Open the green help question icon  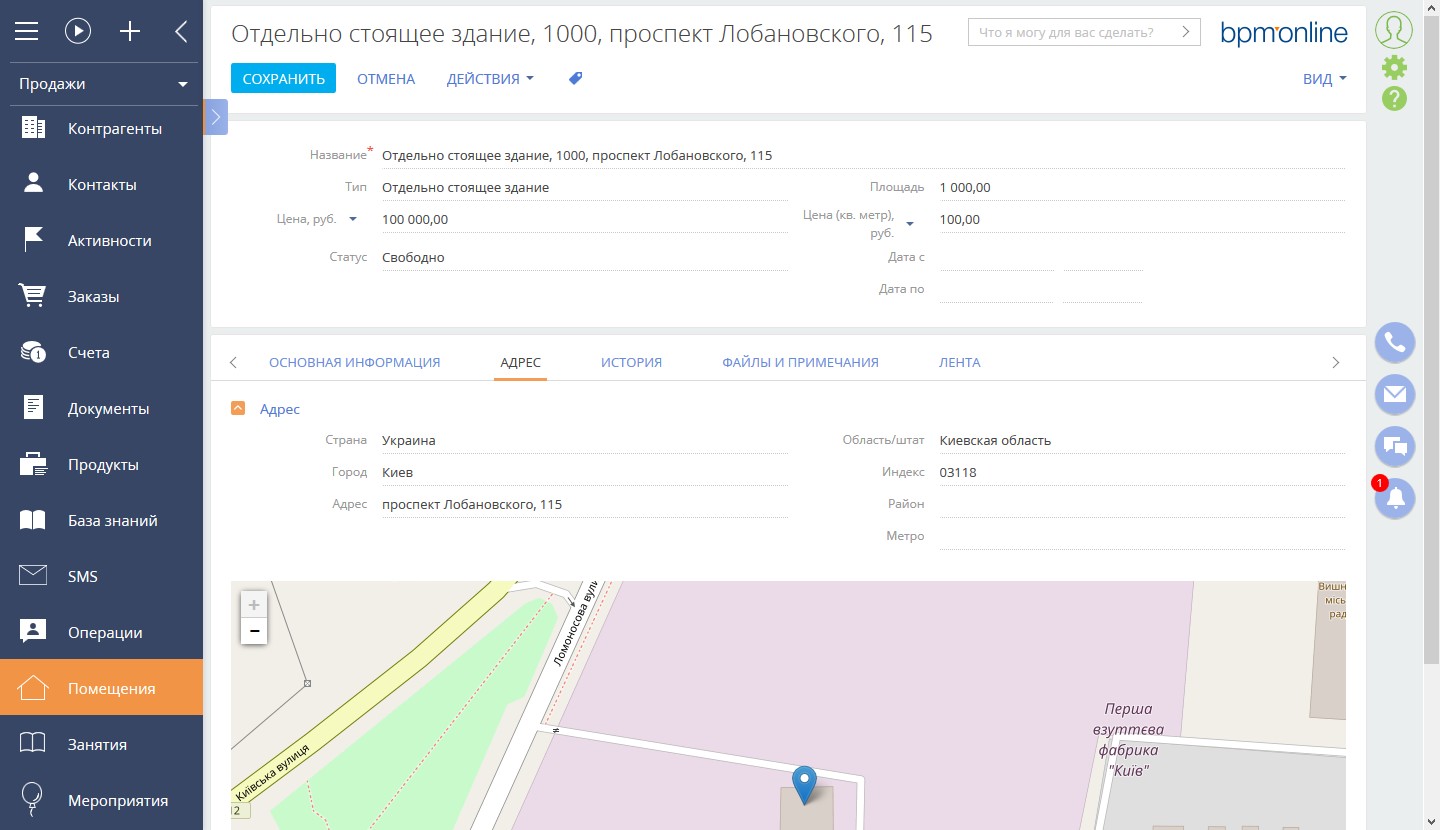click(1394, 99)
